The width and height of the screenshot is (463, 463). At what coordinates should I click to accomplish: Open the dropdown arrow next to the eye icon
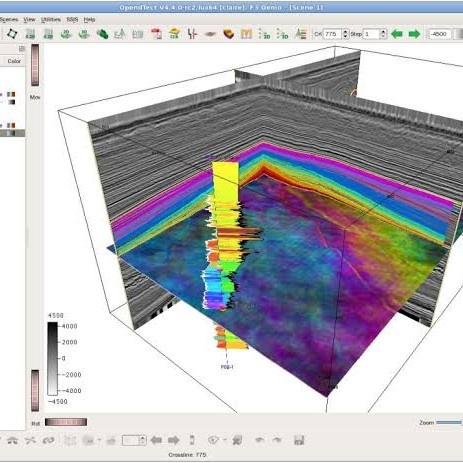click(x=224, y=440)
